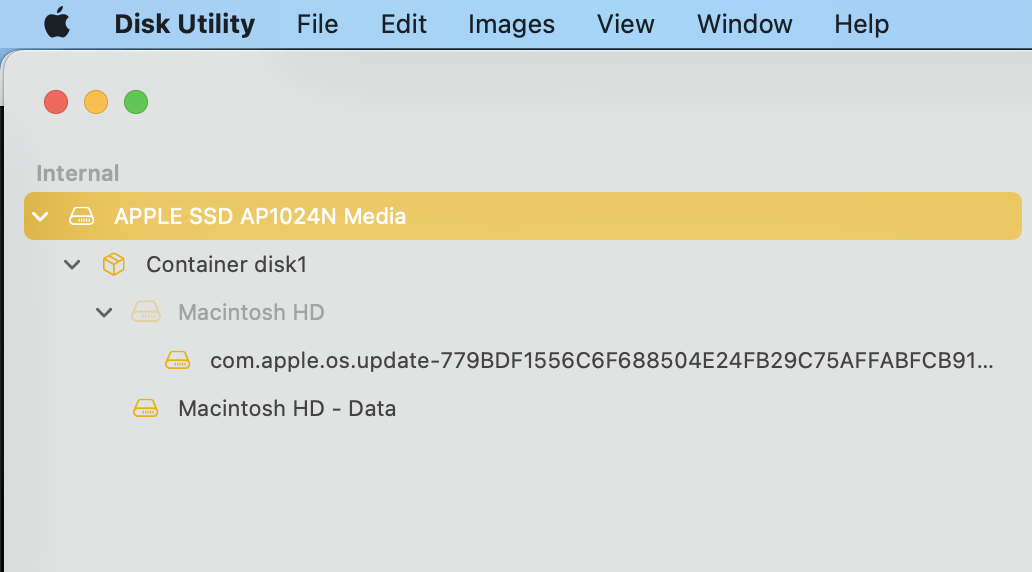
Task: Open the Disk Utility application menu
Action: coord(184,24)
